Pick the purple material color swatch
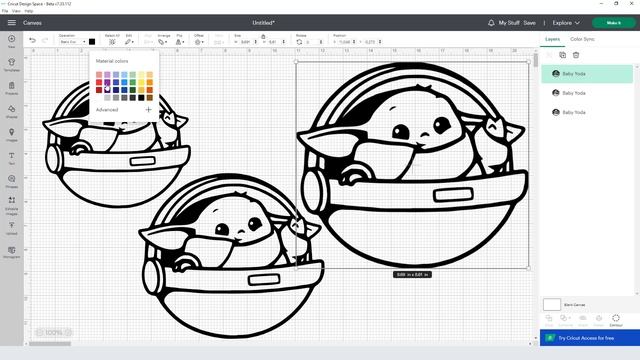The width and height of the screenshot is (640, 360). [107, 82]
